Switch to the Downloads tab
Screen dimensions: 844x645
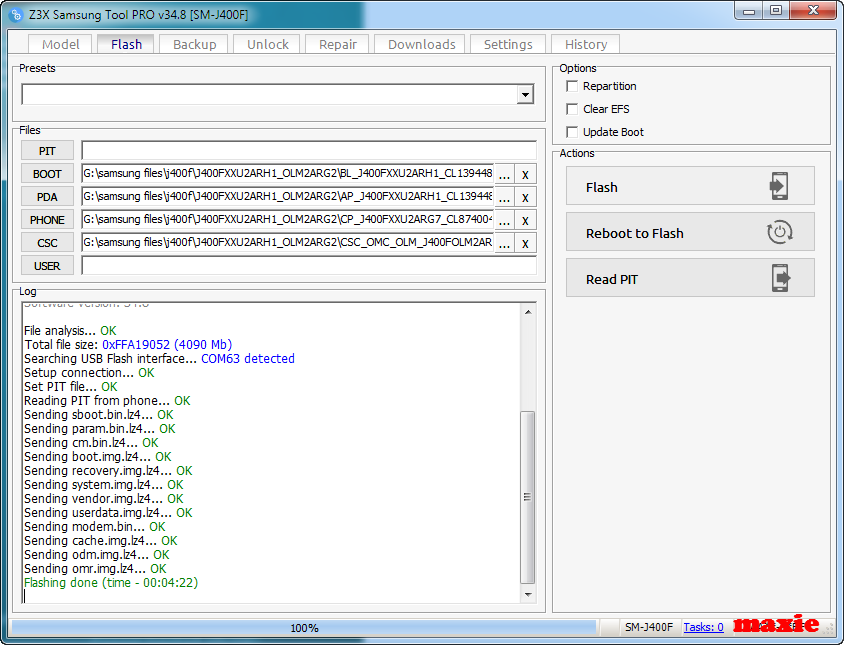tap(421, 44)
